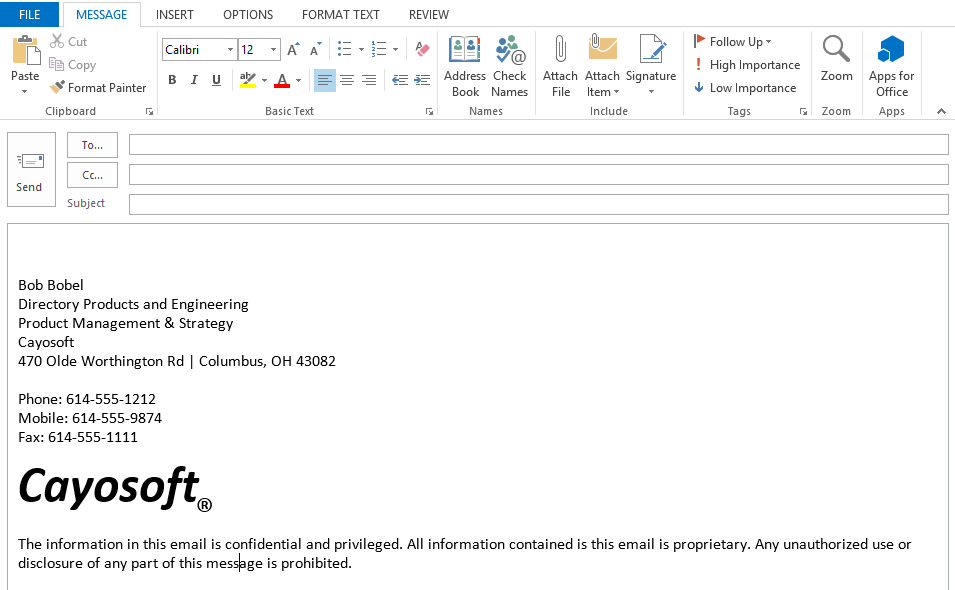Check Names of recipients
955x590 pixels.
coord(509,66)
